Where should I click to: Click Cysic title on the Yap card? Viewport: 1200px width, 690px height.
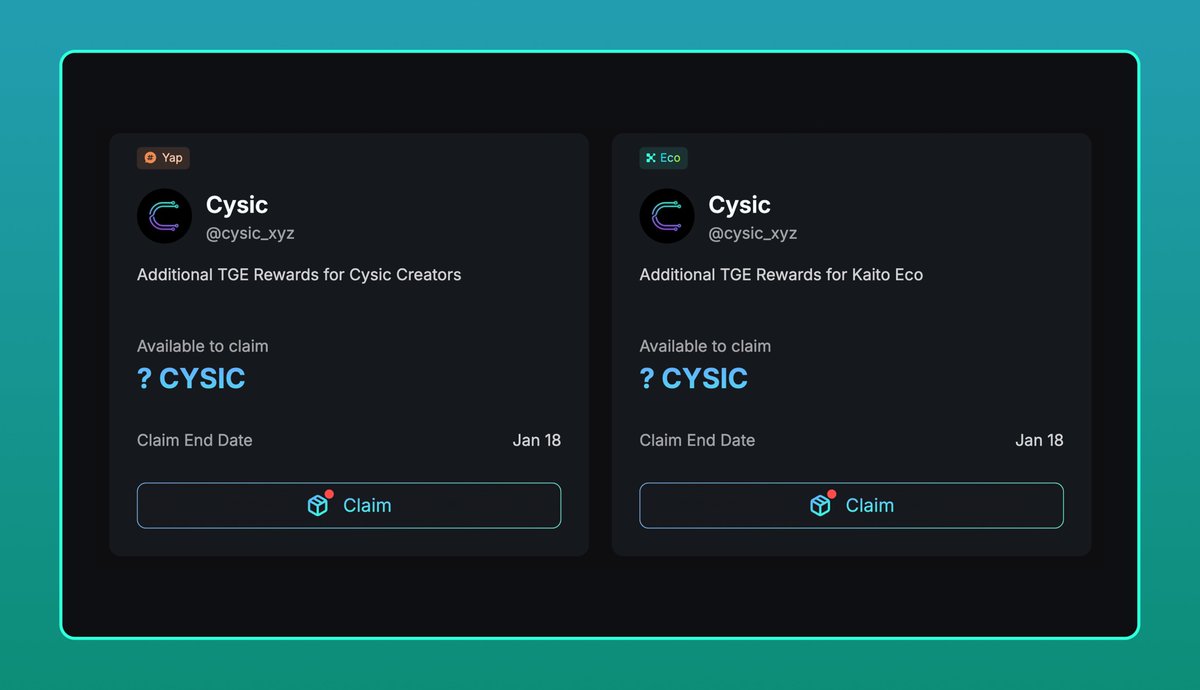(237, 205)
